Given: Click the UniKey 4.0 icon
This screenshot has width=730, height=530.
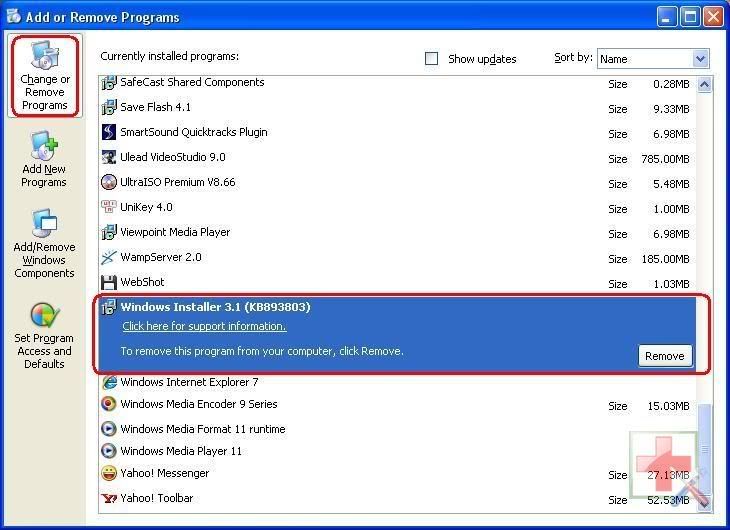Looking at the screenshot, I should pos(109,207).
